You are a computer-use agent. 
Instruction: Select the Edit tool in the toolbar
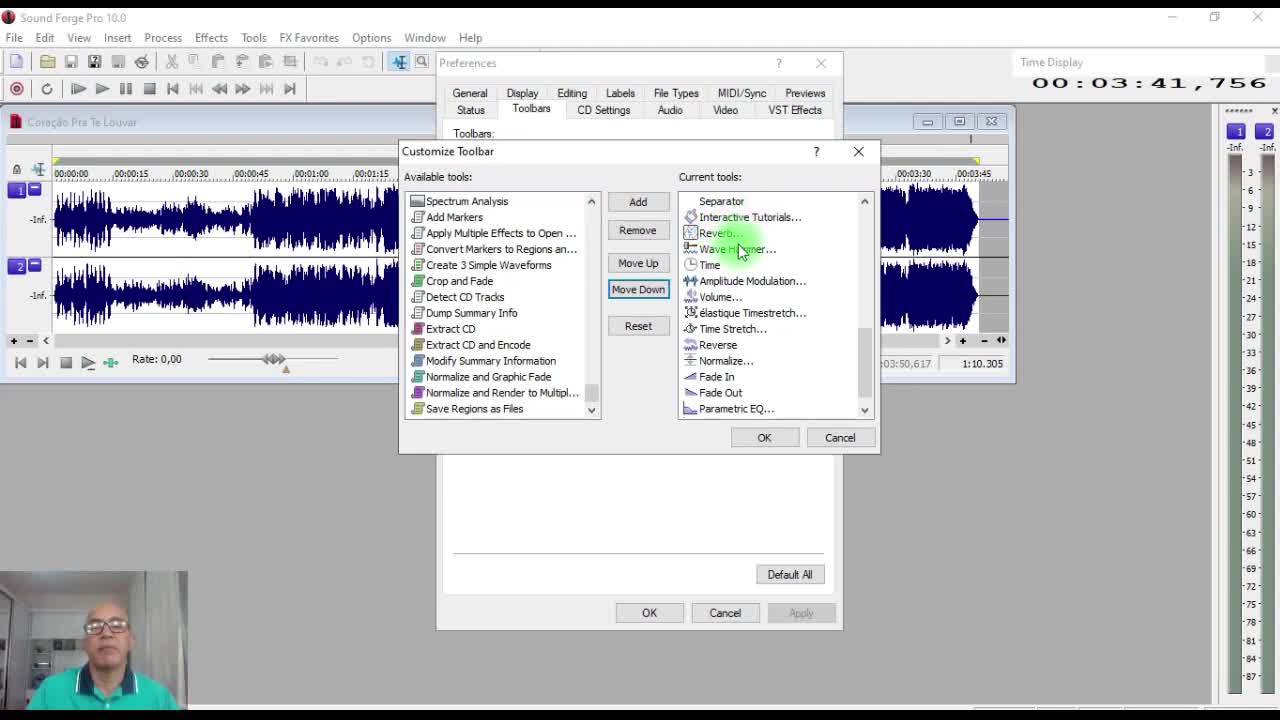[399, 62]
